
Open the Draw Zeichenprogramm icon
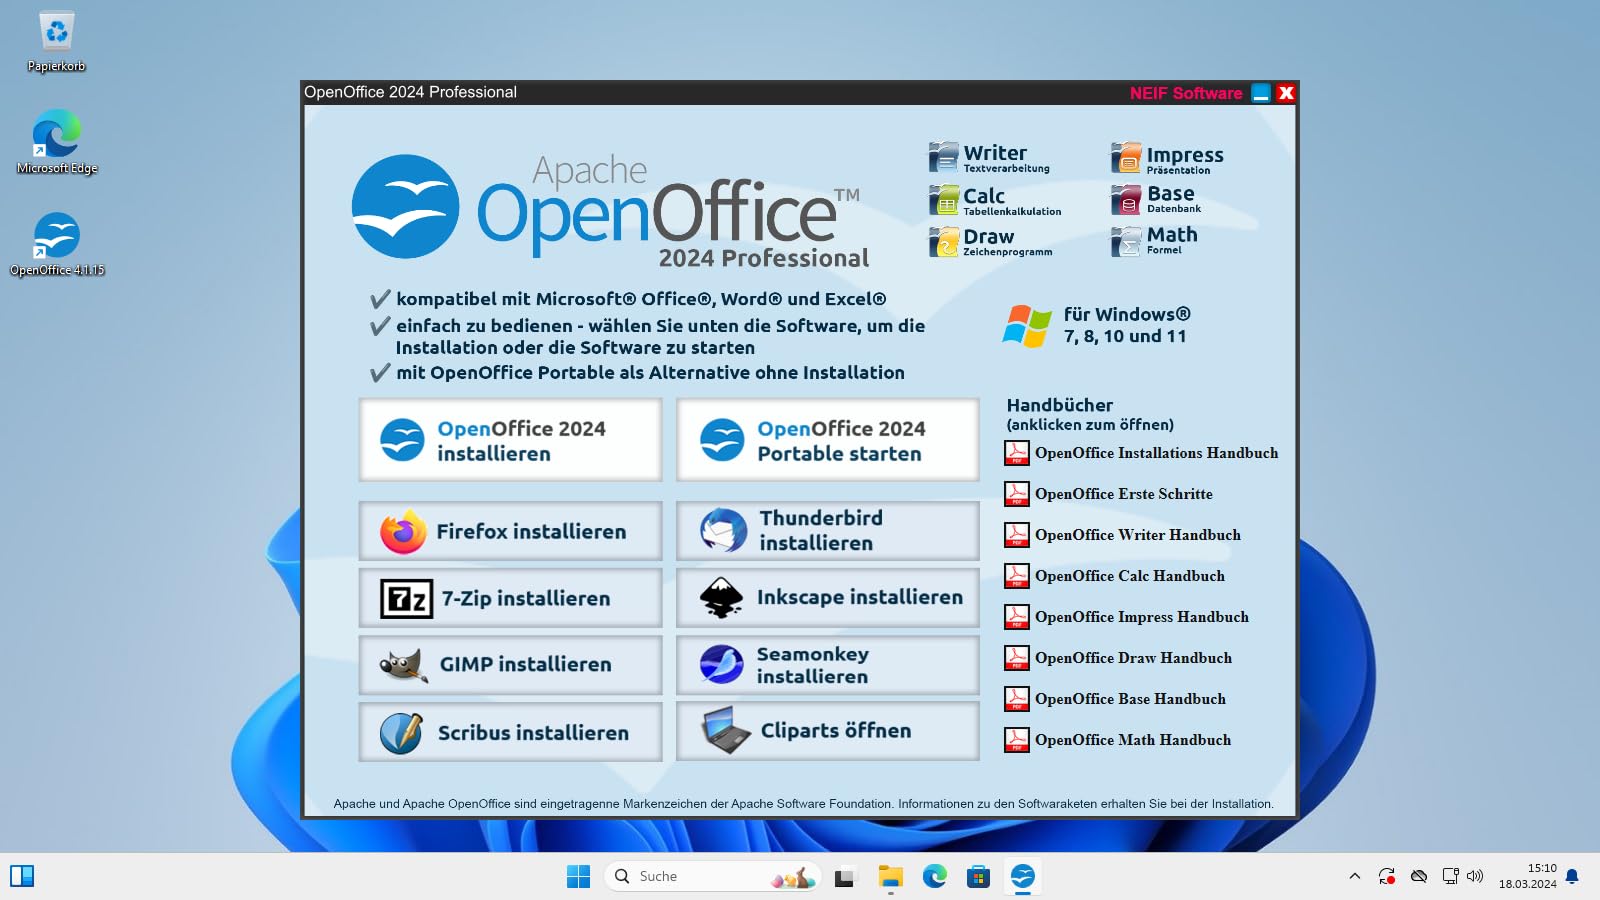943,241
